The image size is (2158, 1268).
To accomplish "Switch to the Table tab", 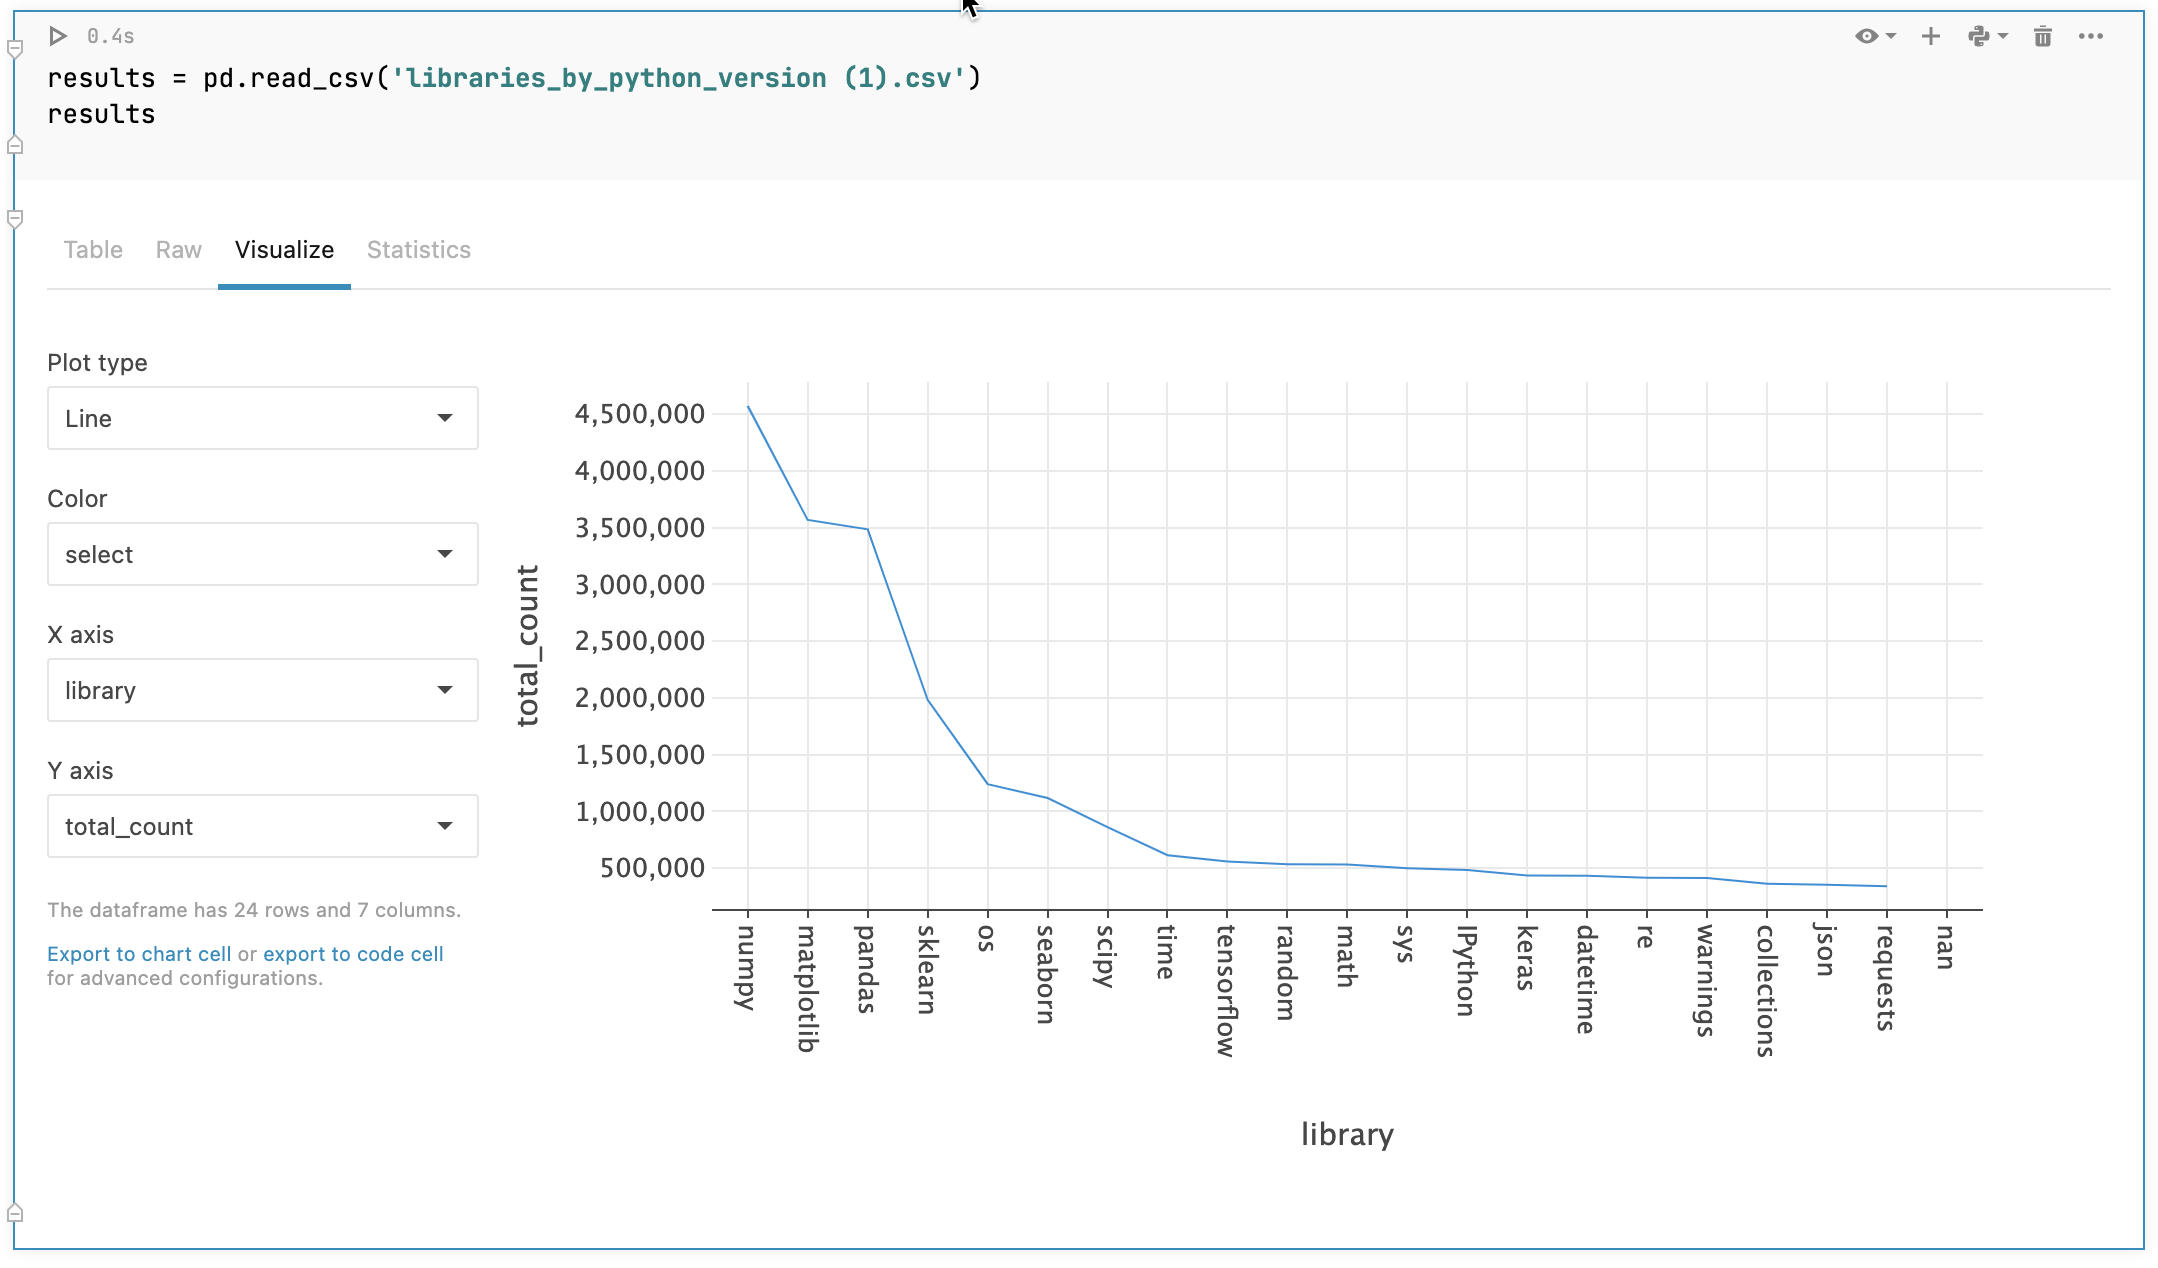I will coord(93,250).
